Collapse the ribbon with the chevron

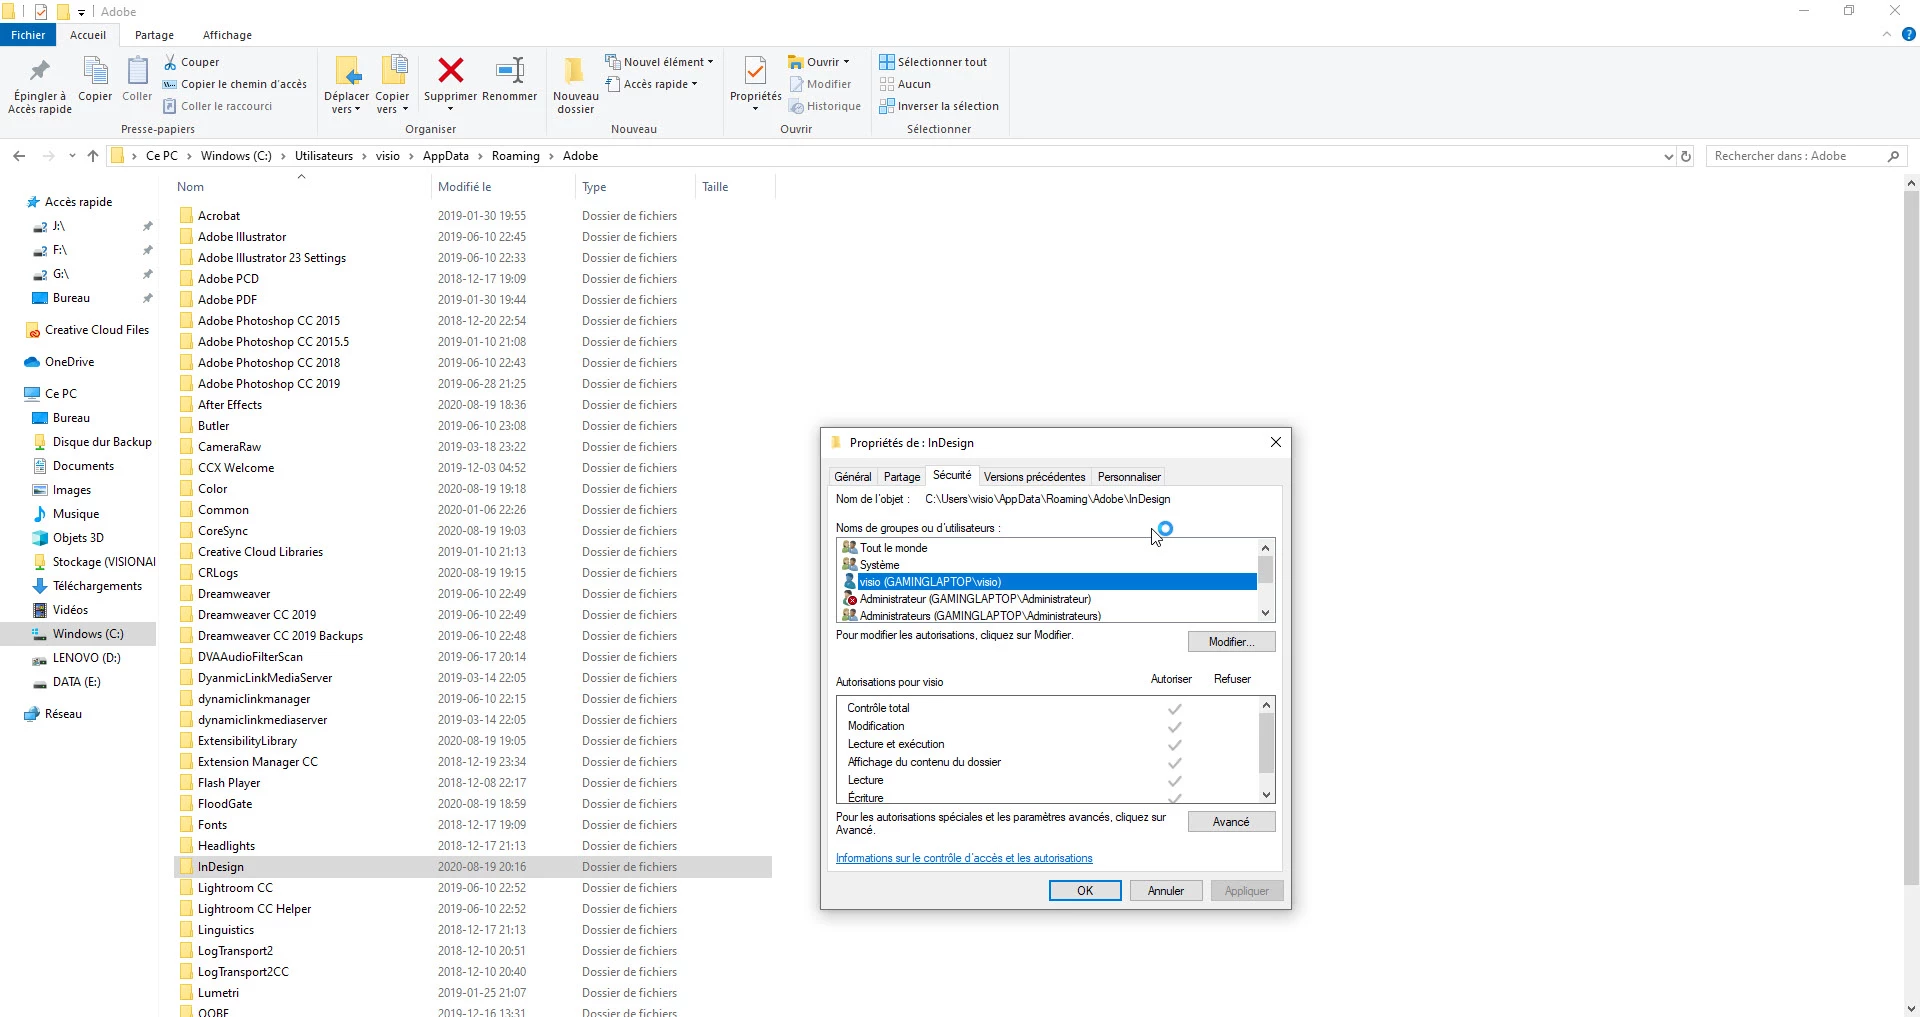coord(1887,34)
